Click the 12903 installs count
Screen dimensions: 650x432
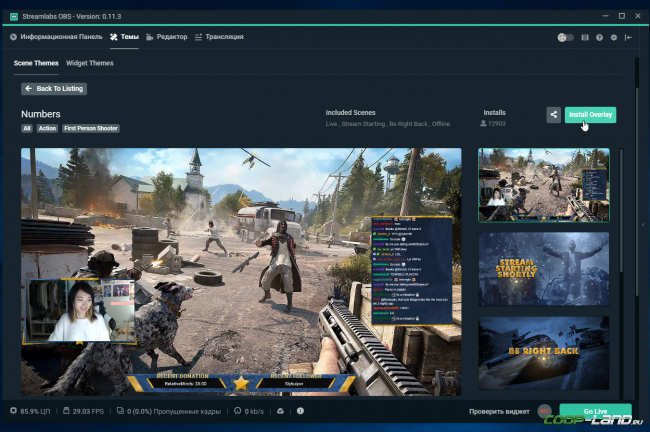tap(497, 124)
